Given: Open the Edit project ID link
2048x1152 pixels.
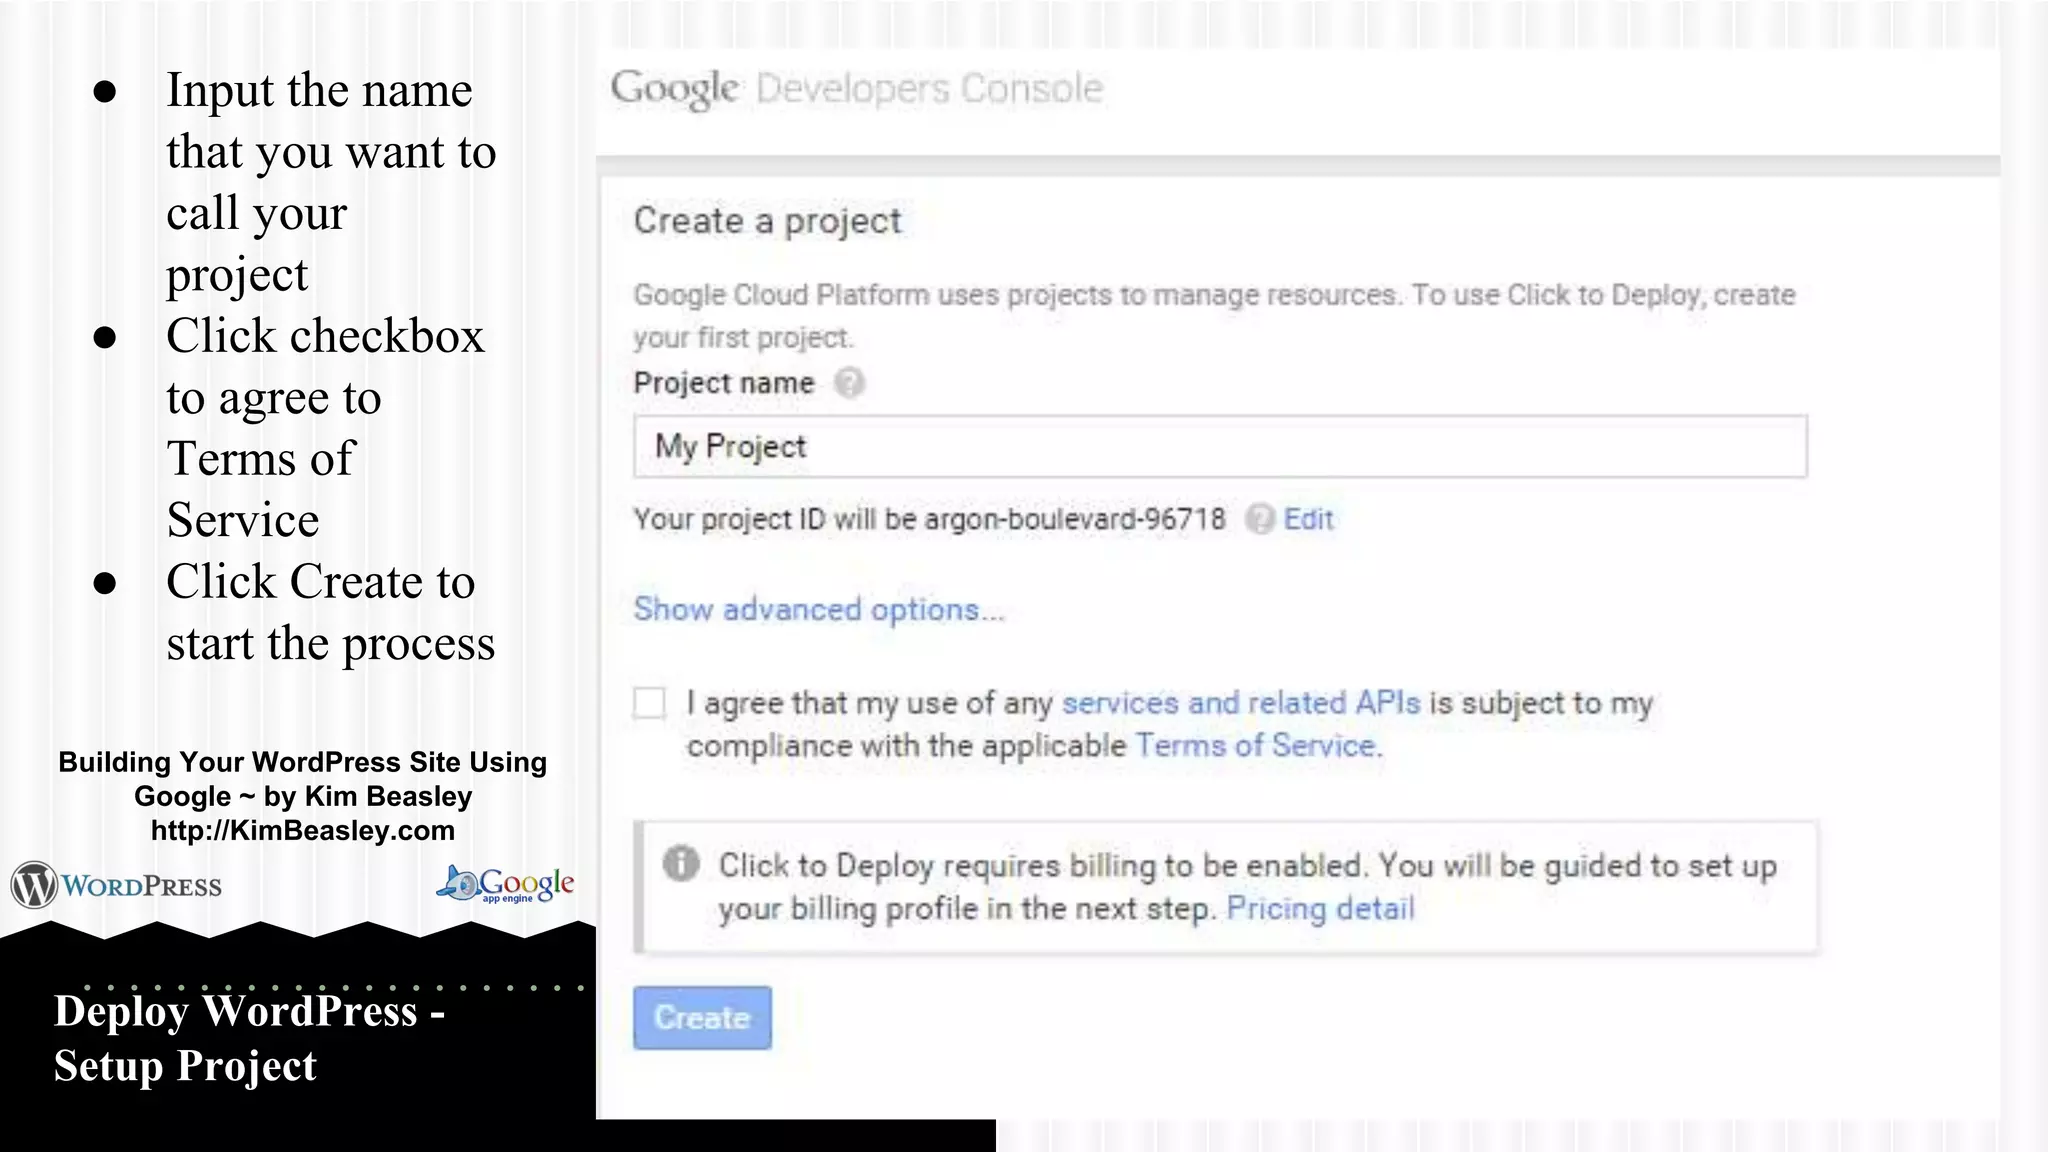Looking at the screenshot, I should coord(1308,519).
